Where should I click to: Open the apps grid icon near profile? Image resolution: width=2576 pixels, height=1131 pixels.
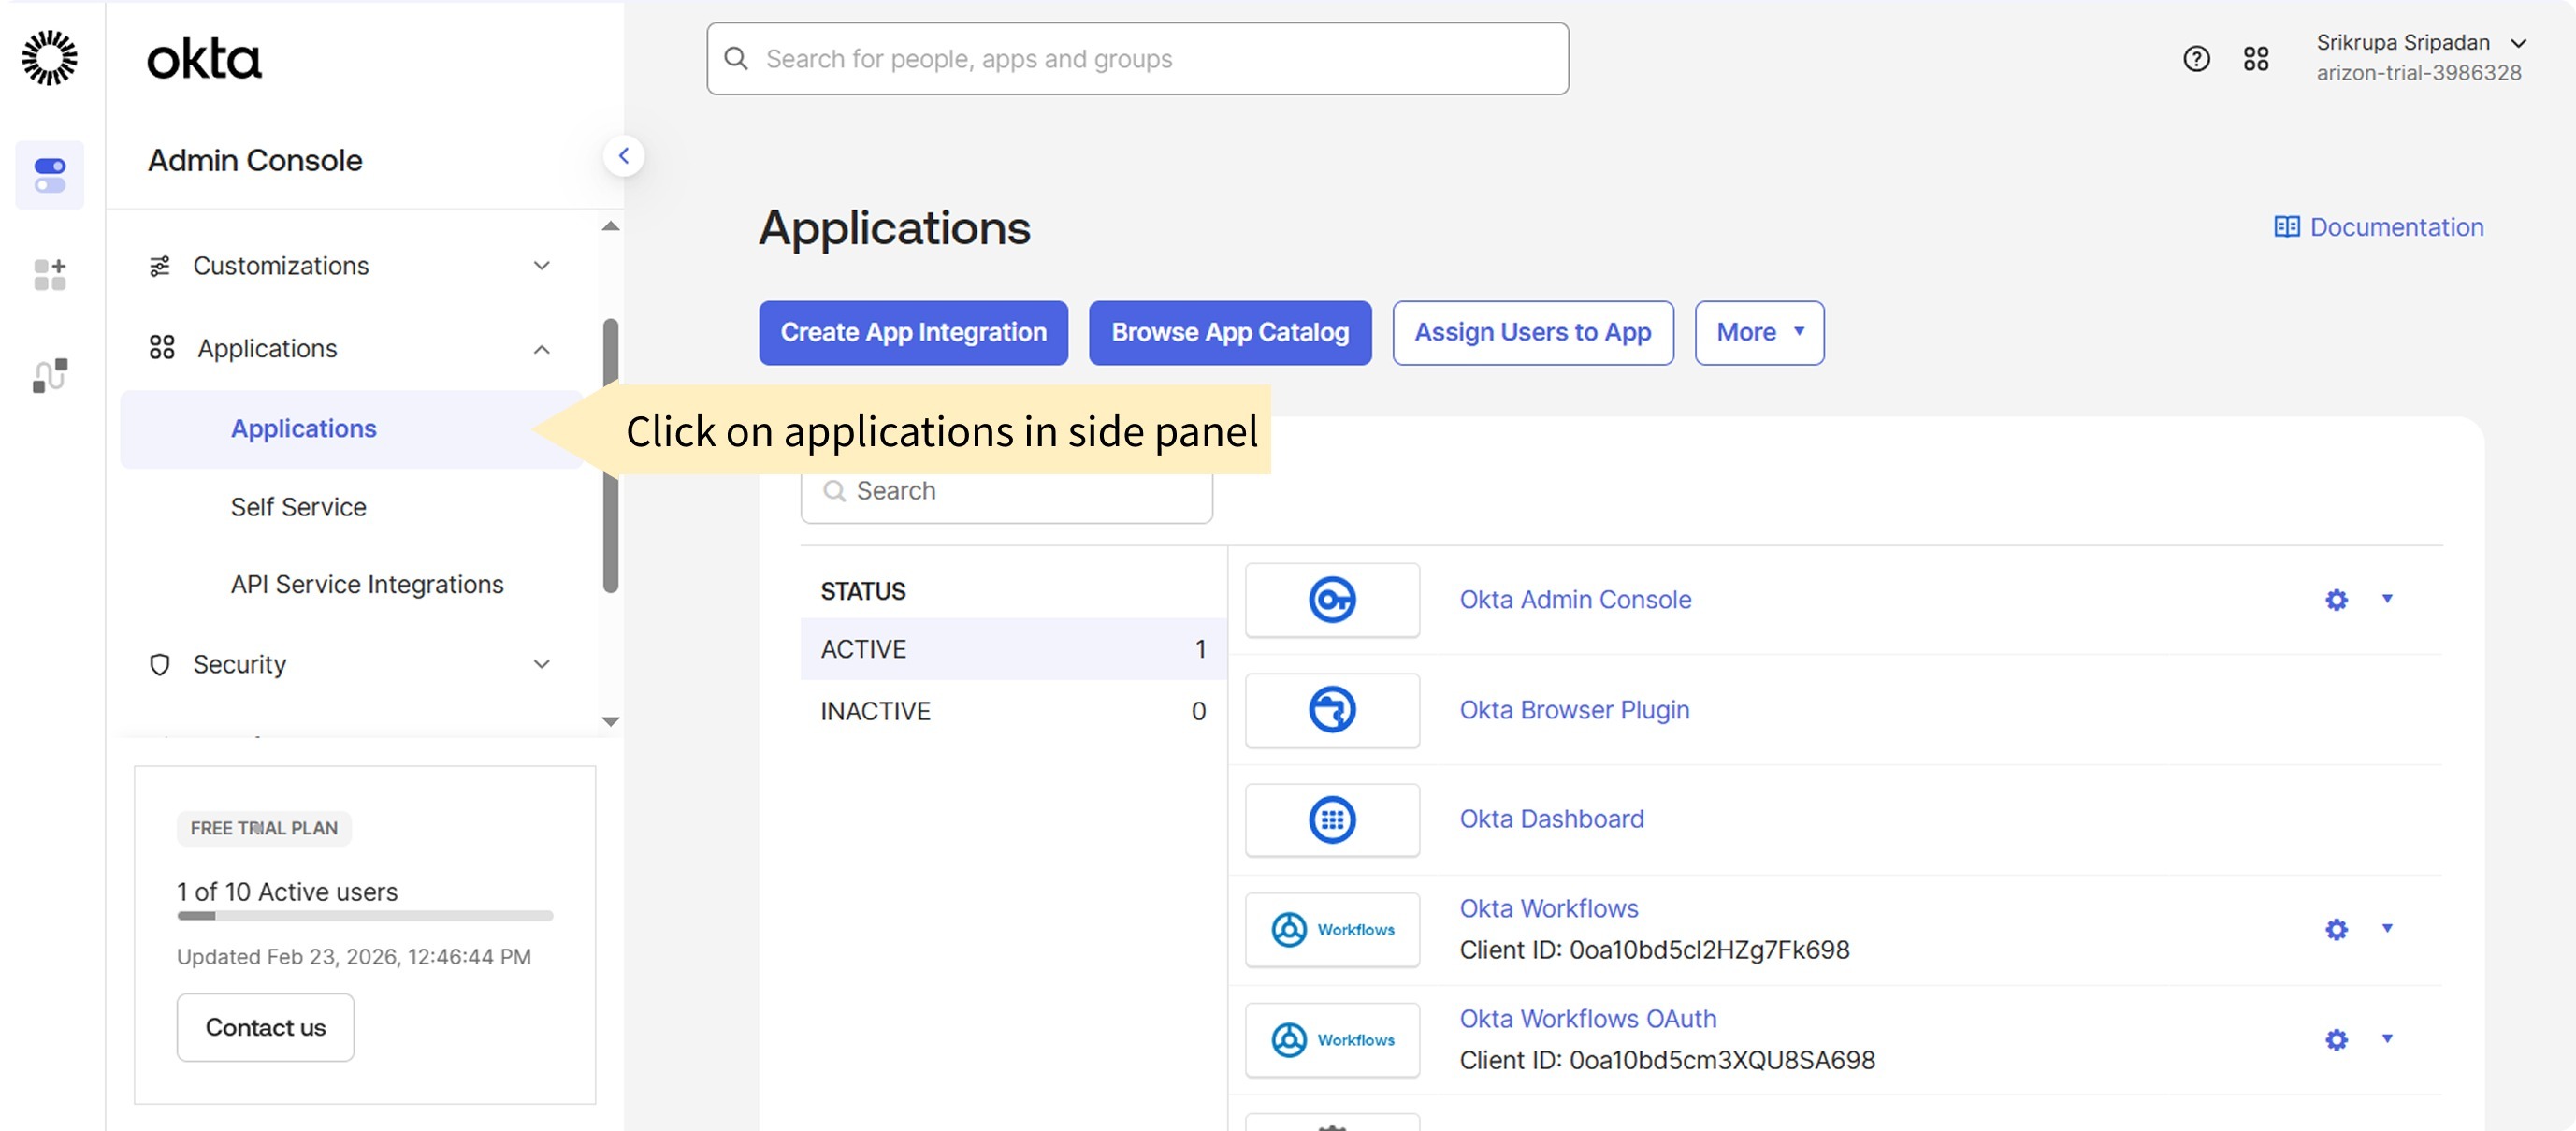pos(2255,59)
